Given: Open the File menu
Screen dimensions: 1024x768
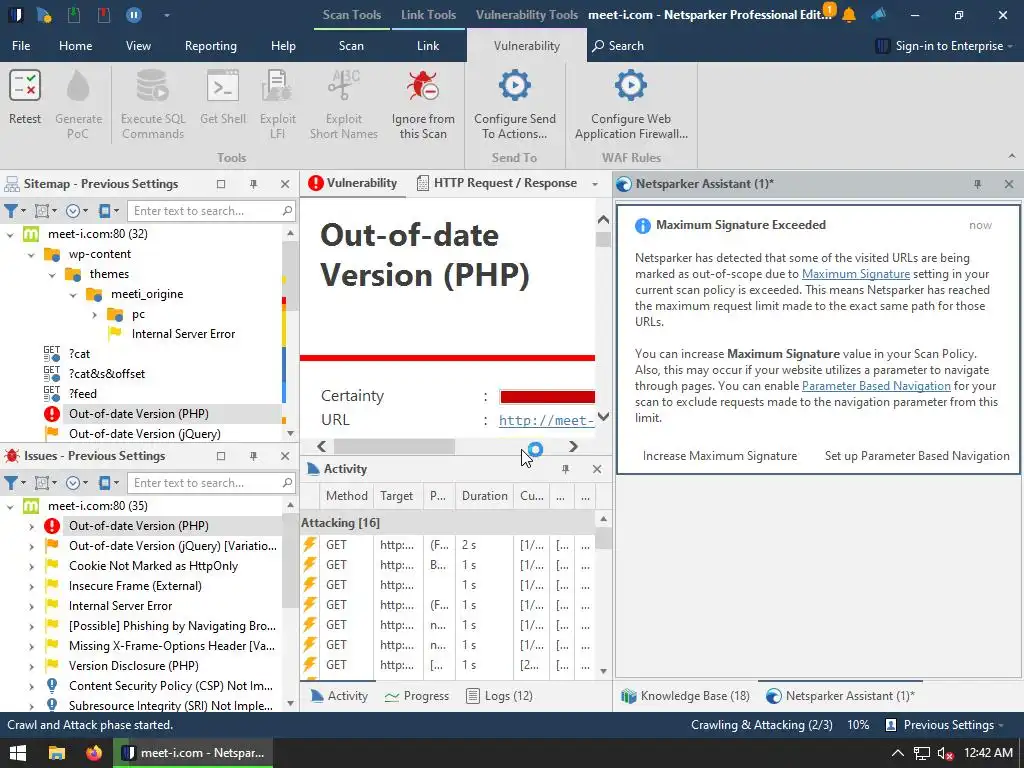Looking at the screenshot, I should tap(21, 46).
